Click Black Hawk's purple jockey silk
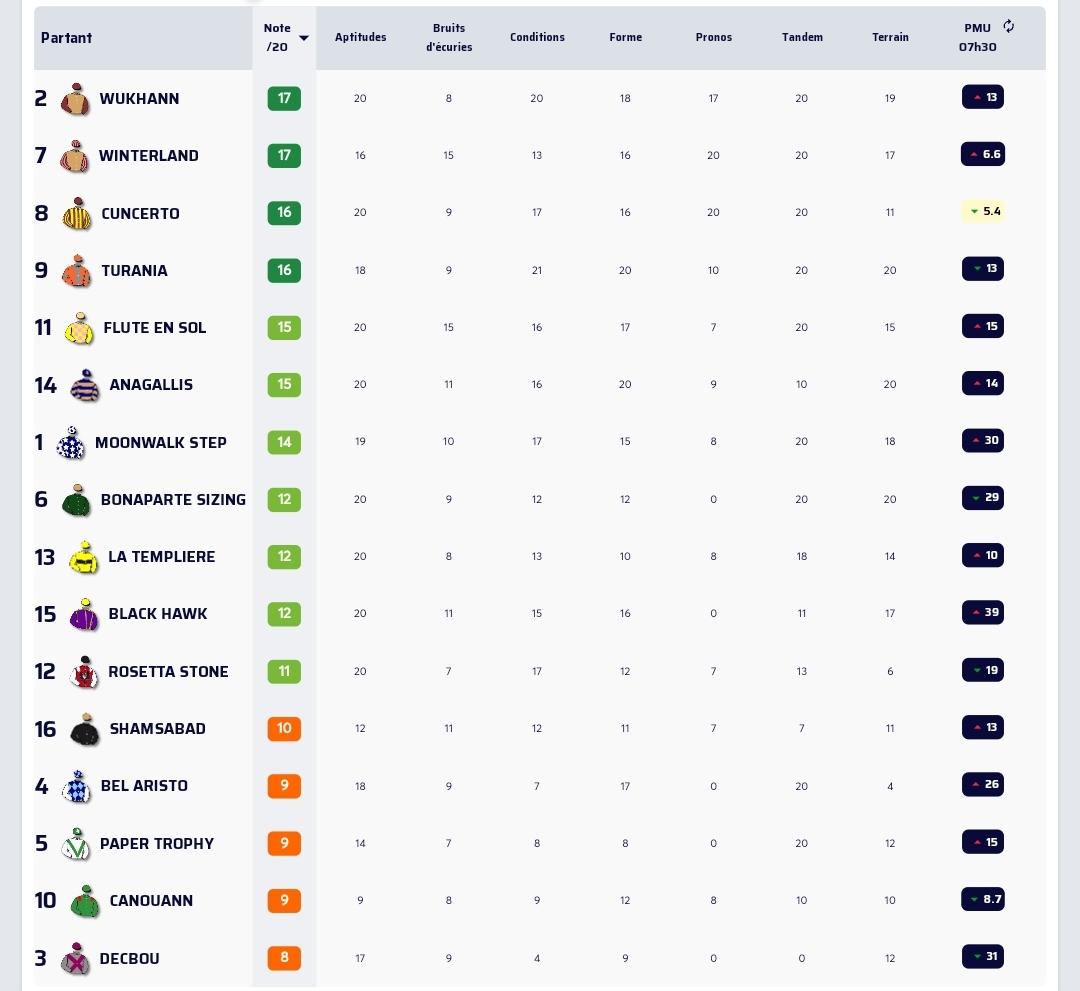 click(x=84, y=615)
